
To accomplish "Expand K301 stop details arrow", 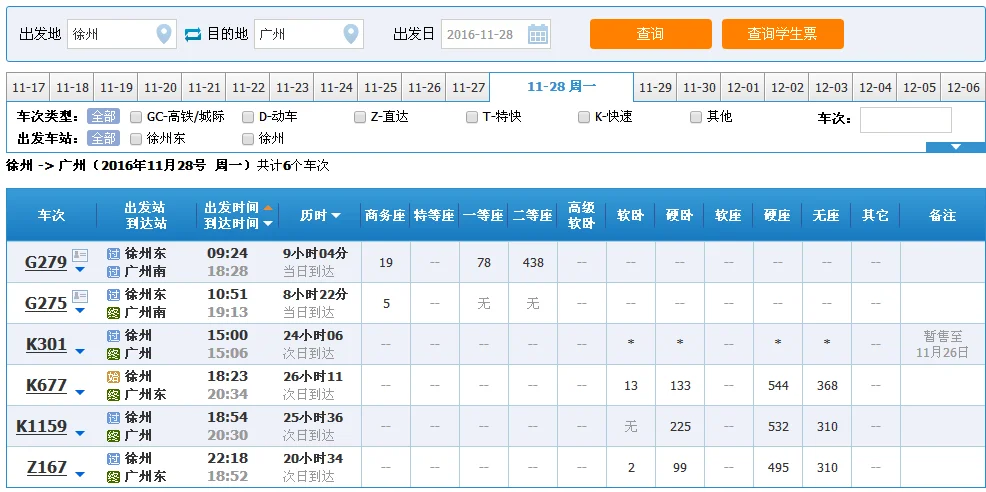I will click(x=80, y=352).
